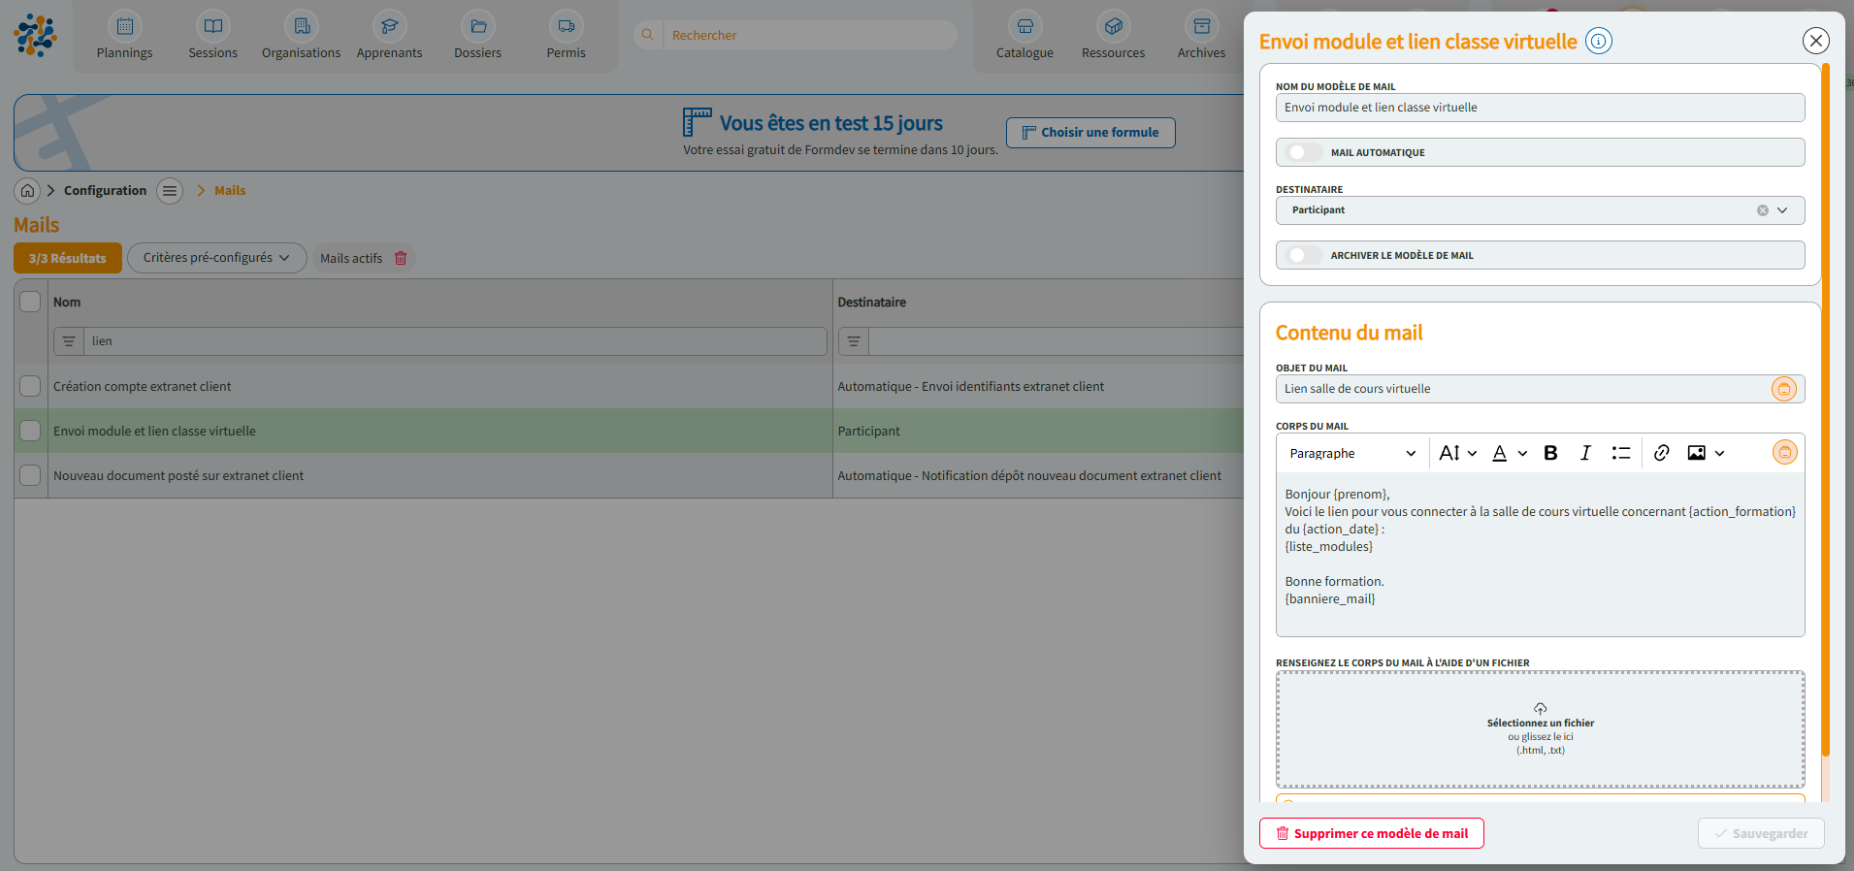The height and width of the screenshot is (871, 1854).
Task: Go to the Catalogue section
Action: tap(1024, 36)
